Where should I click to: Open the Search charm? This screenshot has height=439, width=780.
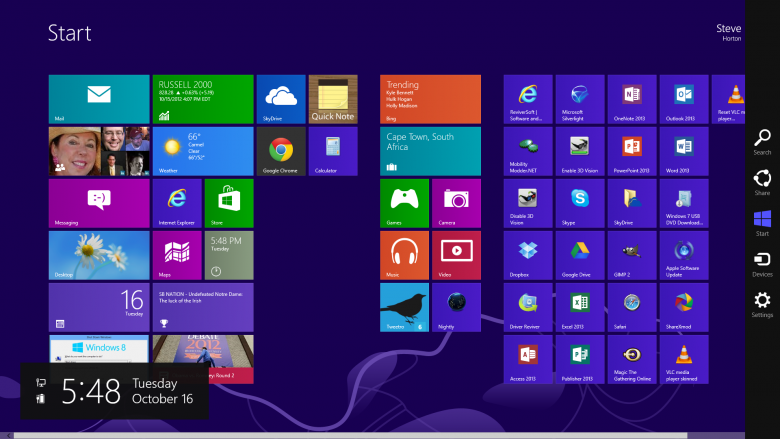click(762, 142)
